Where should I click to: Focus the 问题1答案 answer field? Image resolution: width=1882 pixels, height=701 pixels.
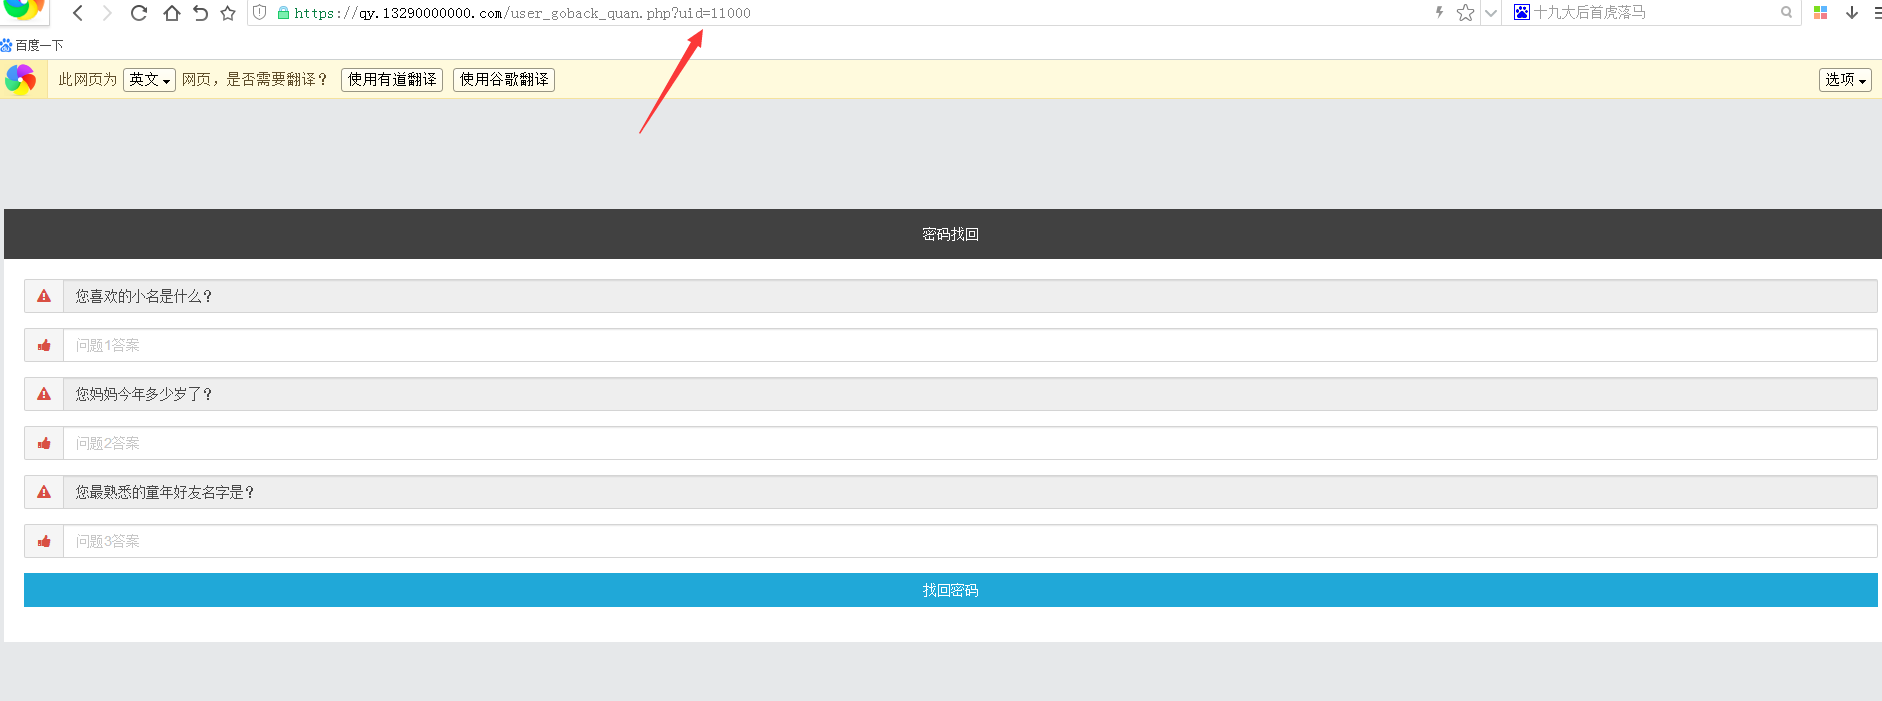pos(968,345)
